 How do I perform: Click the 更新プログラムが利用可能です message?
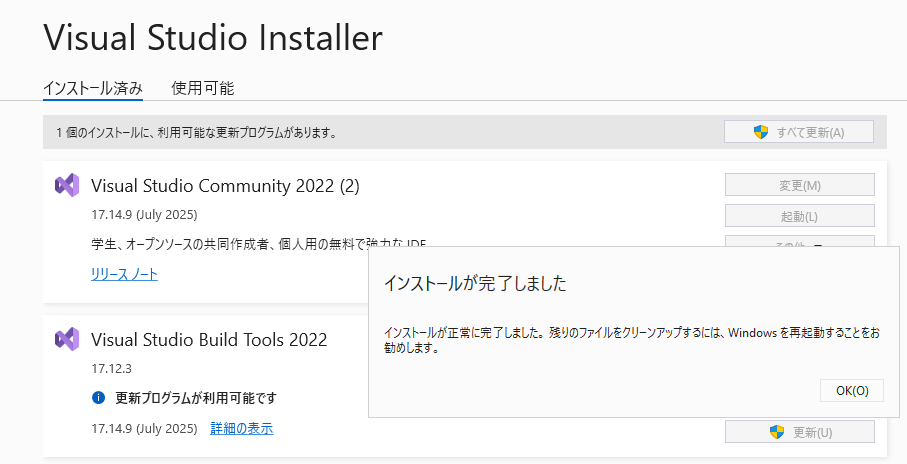click(x=196, y=398)
